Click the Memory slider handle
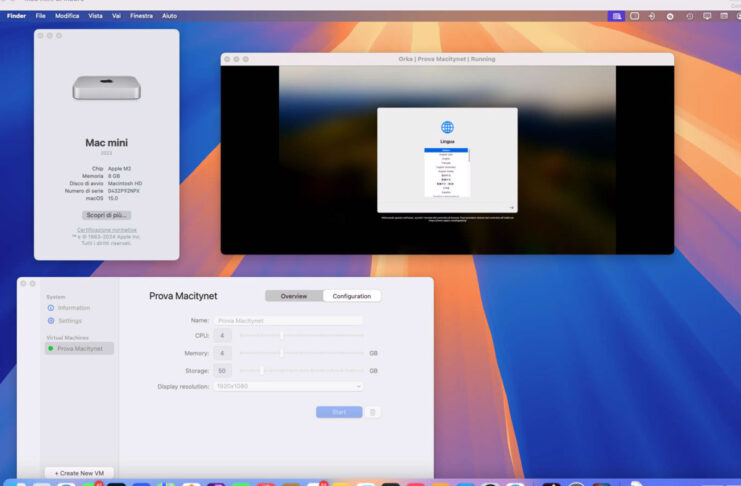The image size is (741, 486). (282, 353)
